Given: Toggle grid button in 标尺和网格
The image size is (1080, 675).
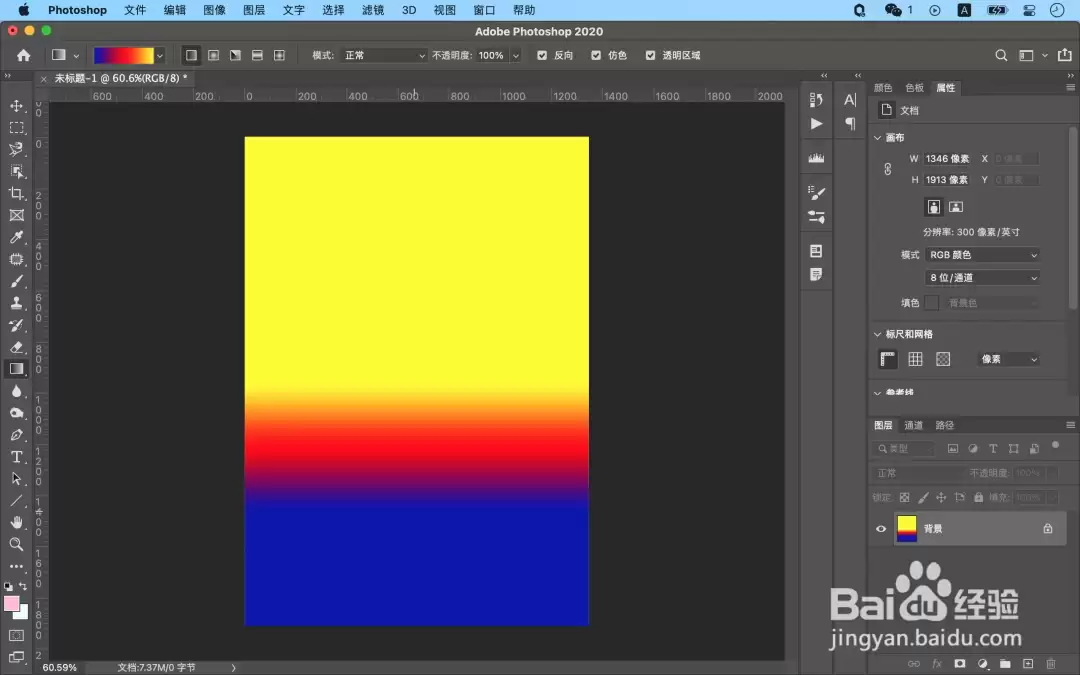Looking at the screenshot, I should click(x=915, y=359).
